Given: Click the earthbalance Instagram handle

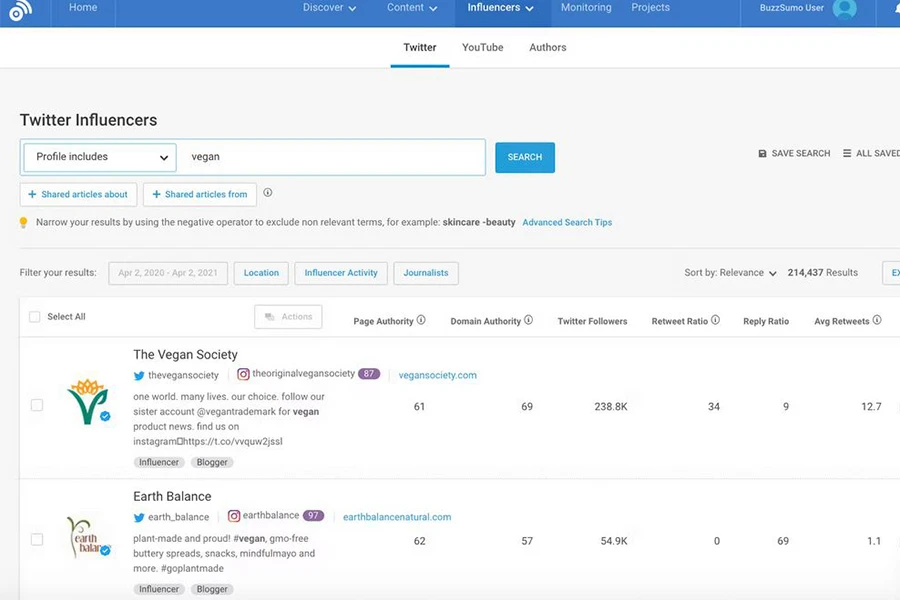Looking at the screenshot, I should point(271,515).
